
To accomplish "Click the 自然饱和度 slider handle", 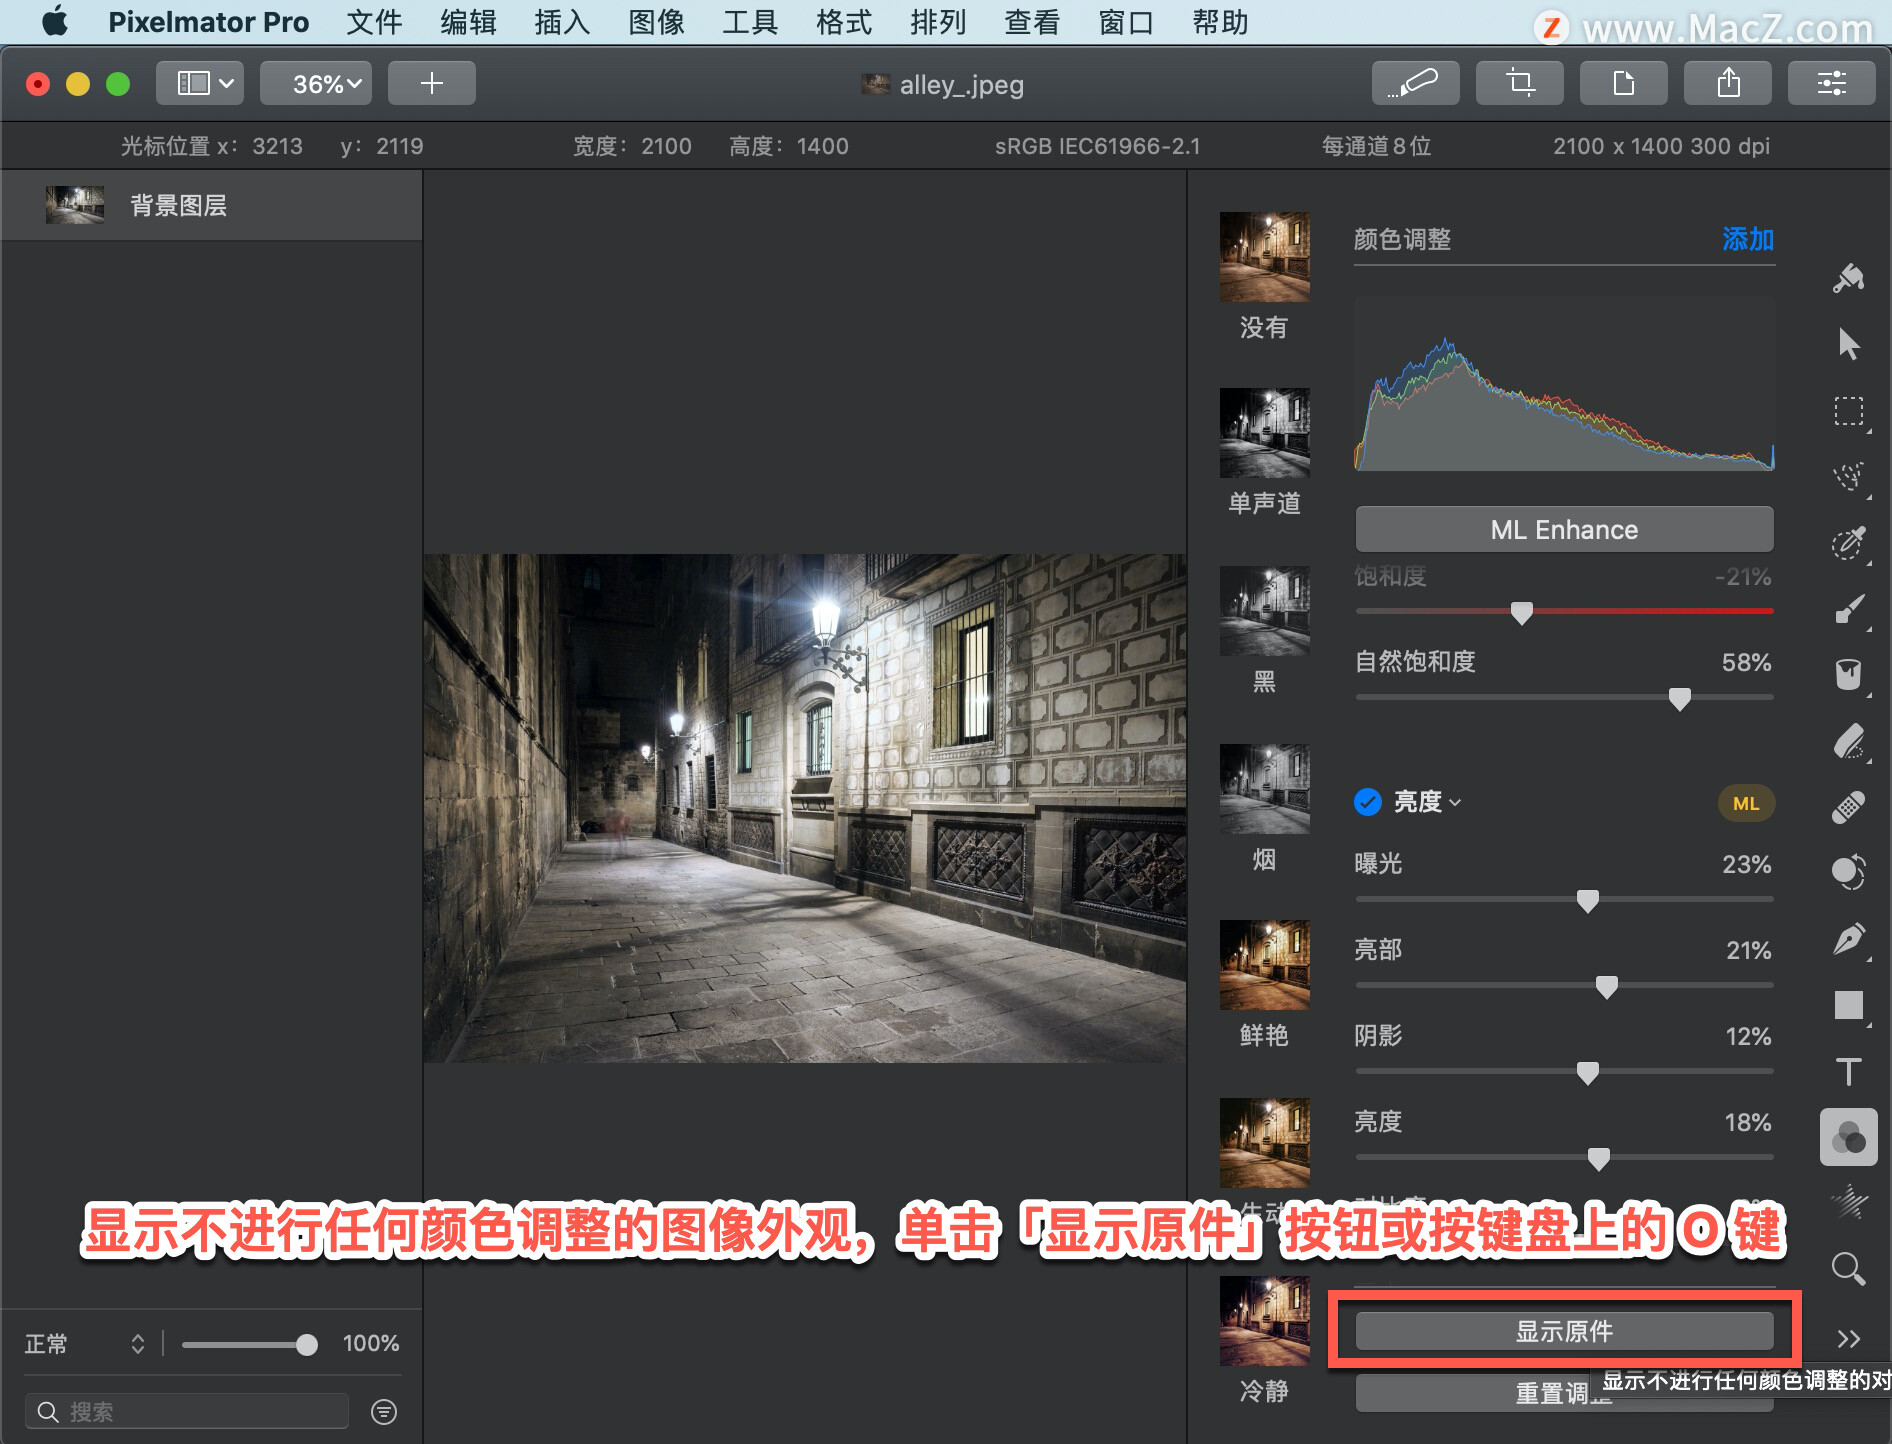I will click(1680, 699).
